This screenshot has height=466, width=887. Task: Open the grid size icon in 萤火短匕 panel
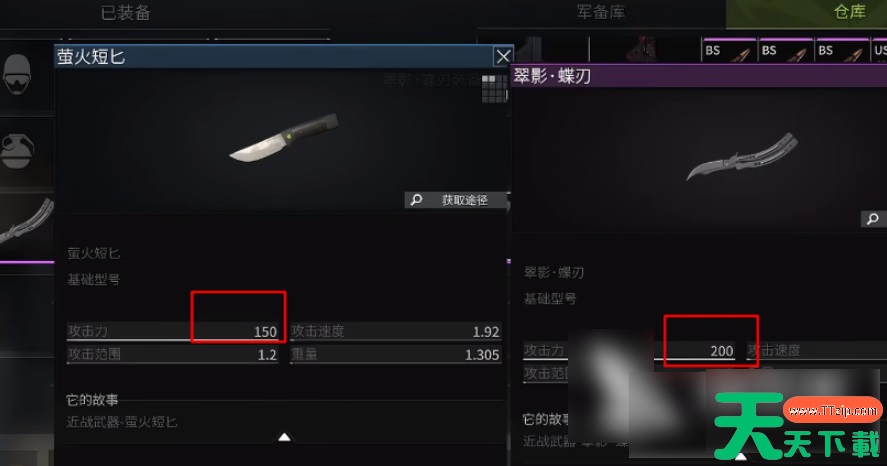point(494,89)
